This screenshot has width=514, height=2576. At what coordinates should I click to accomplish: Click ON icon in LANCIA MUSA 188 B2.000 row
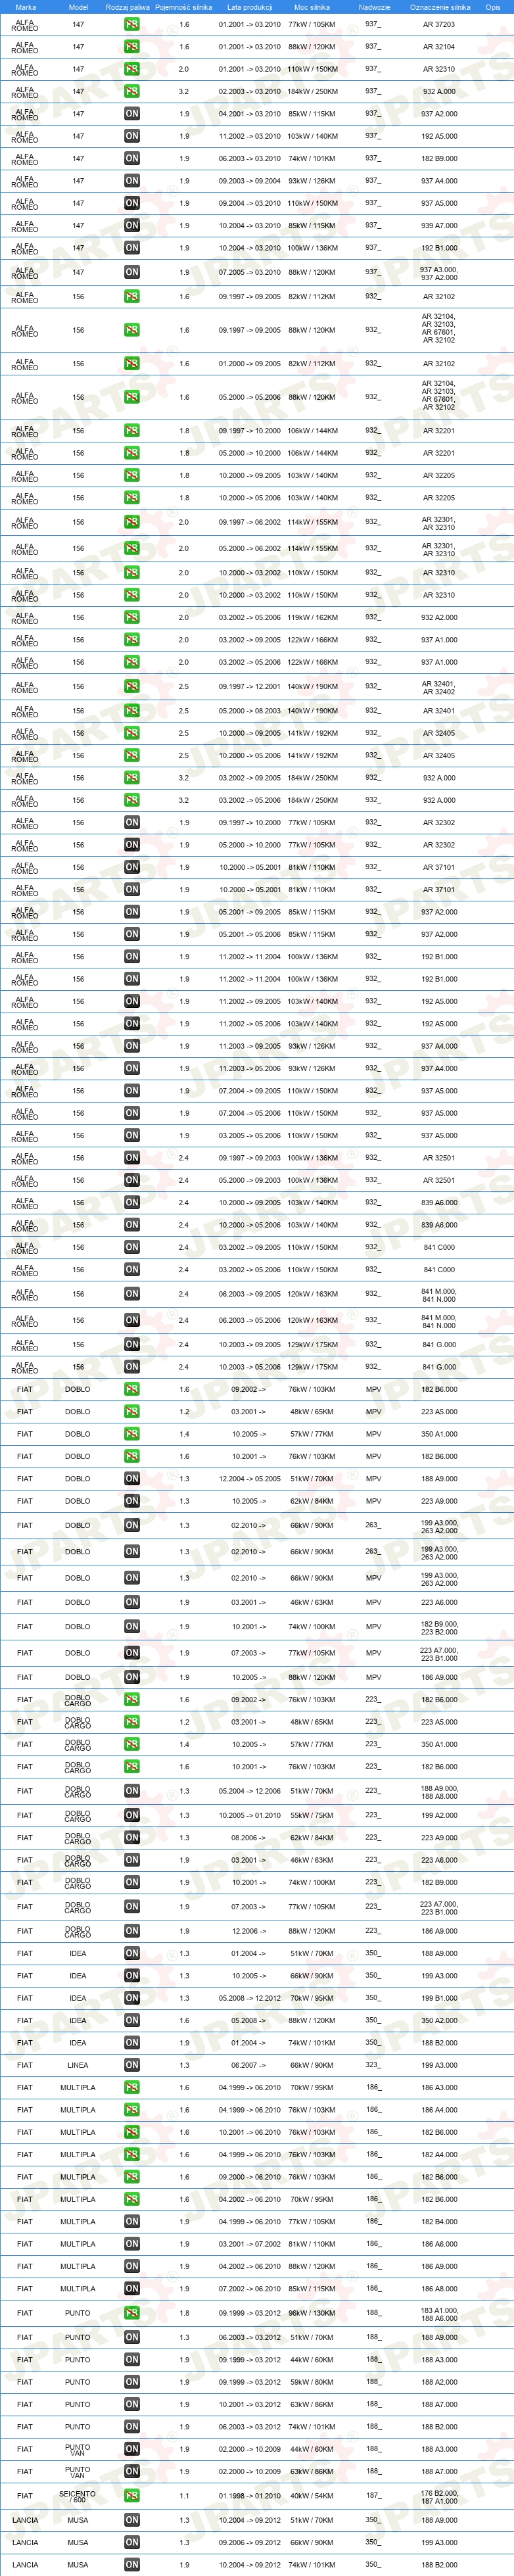(x=132, y=2564)
